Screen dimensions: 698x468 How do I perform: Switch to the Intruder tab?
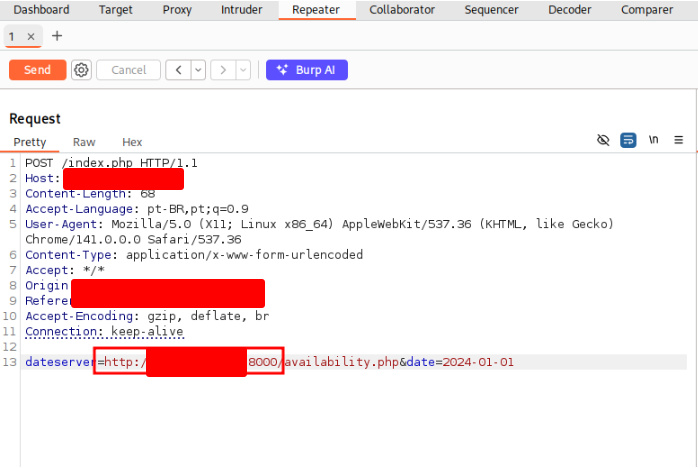(240, 10)
